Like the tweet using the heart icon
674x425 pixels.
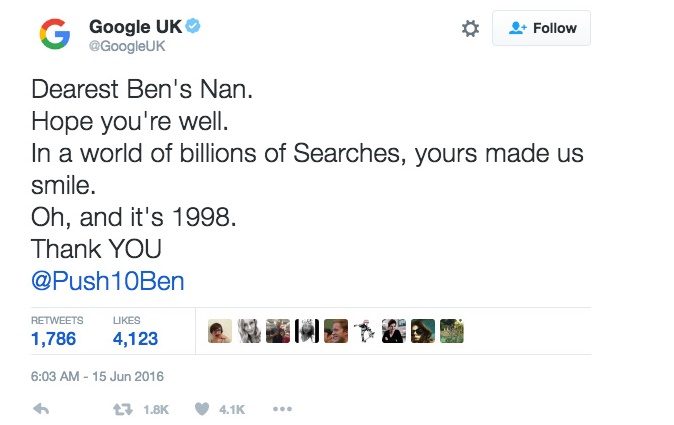(202, 409)
